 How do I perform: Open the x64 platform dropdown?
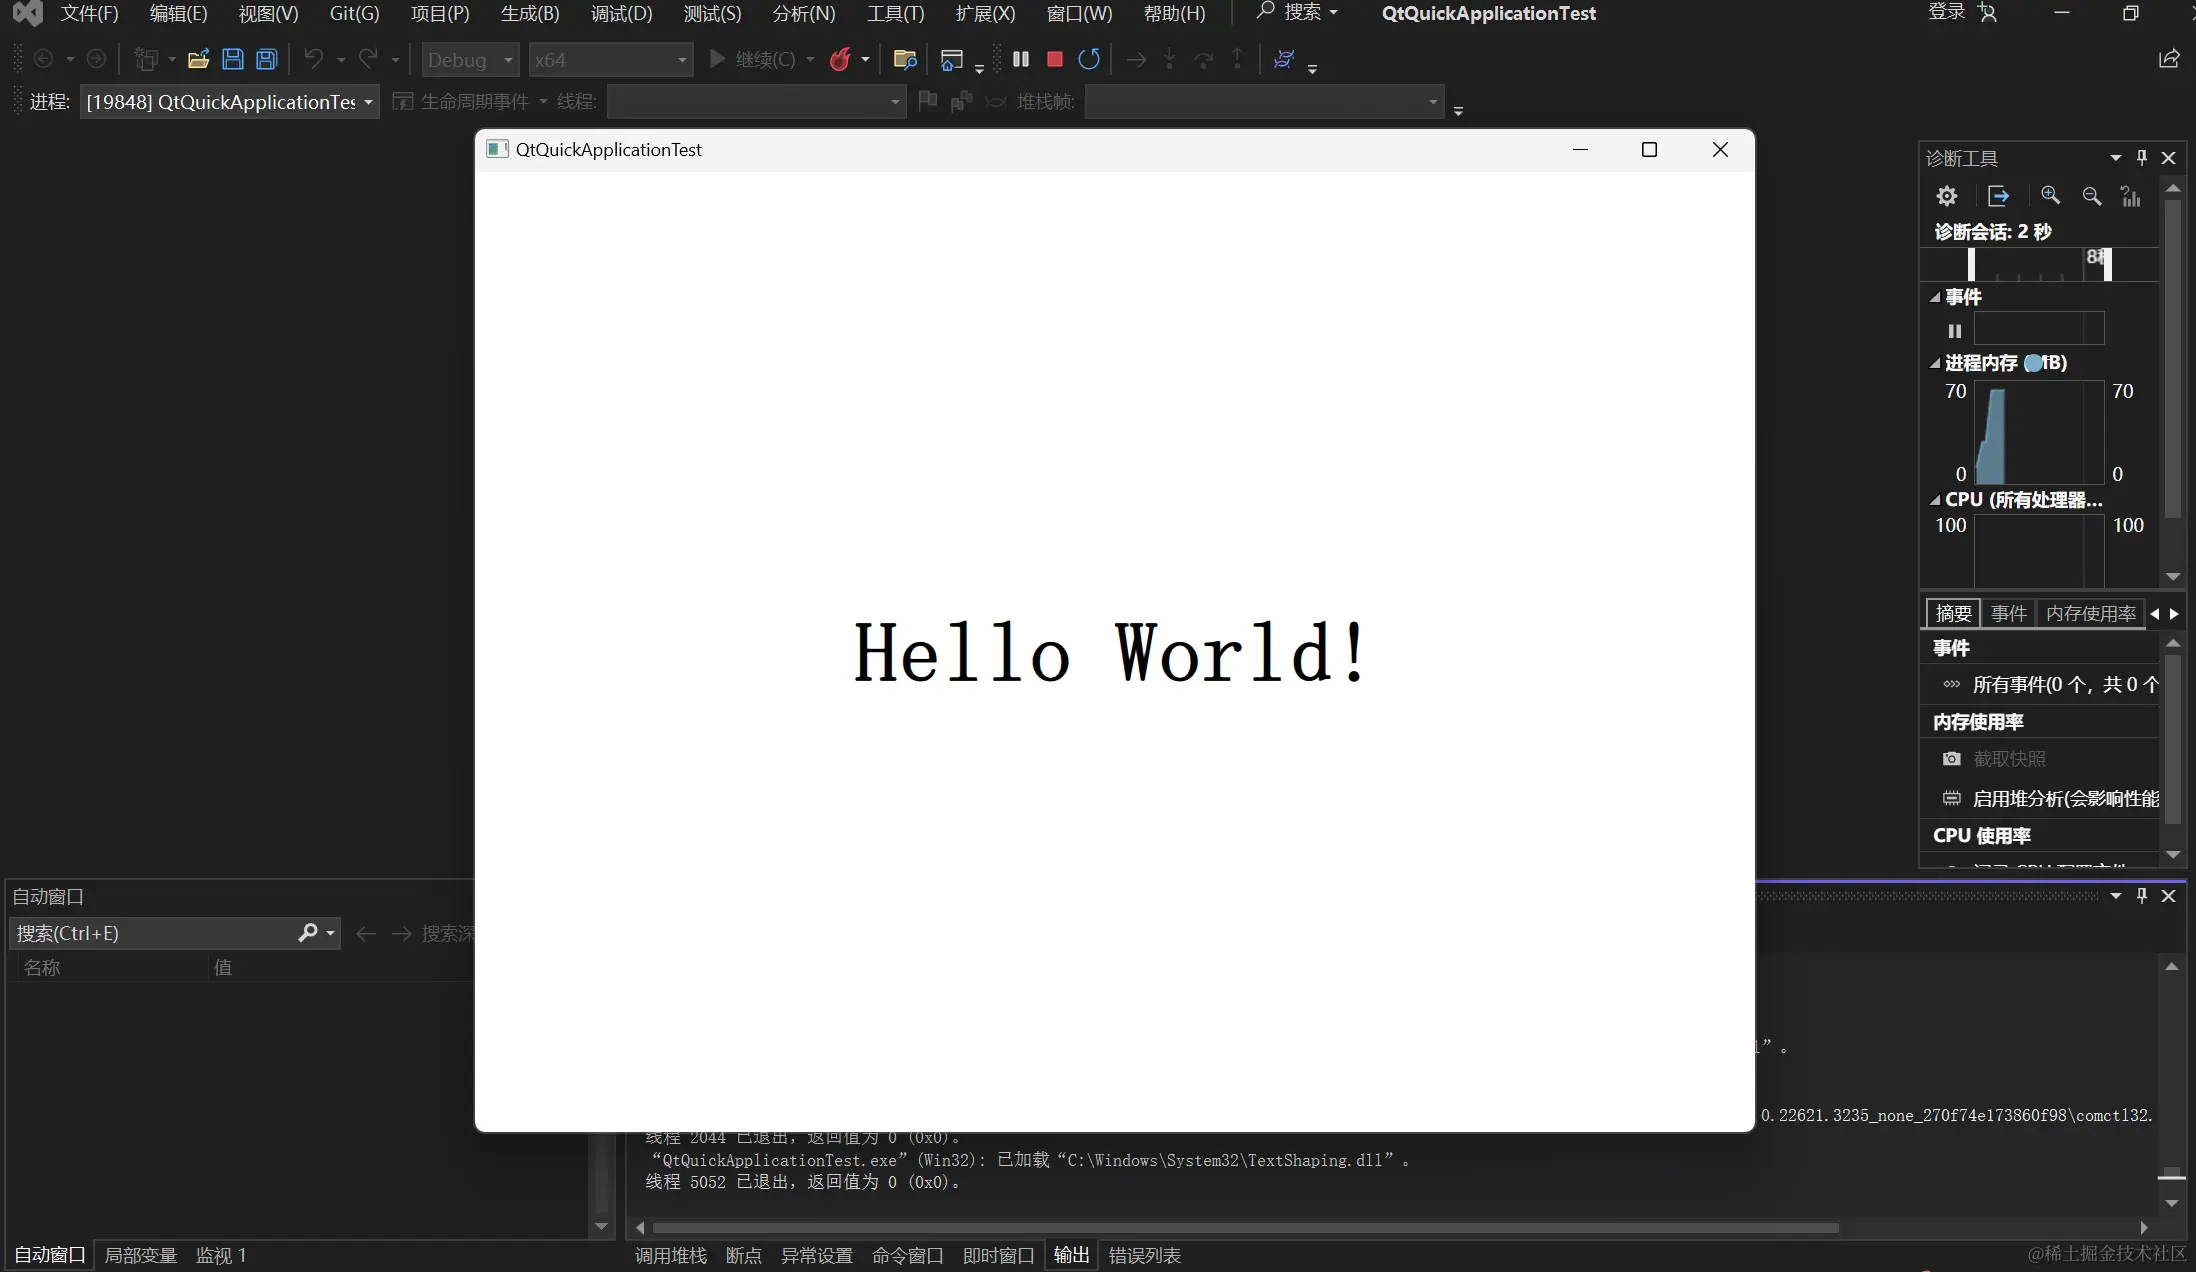[x=611, y=60]
